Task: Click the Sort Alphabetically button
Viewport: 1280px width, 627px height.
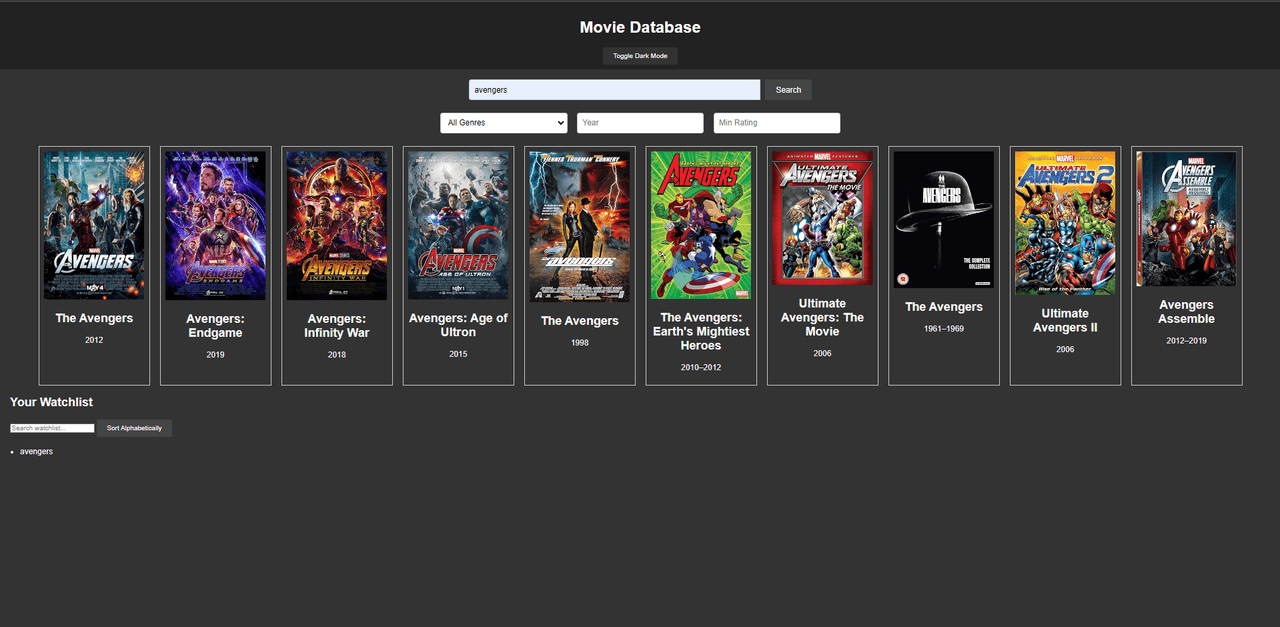Action: [x=134, y=428]
